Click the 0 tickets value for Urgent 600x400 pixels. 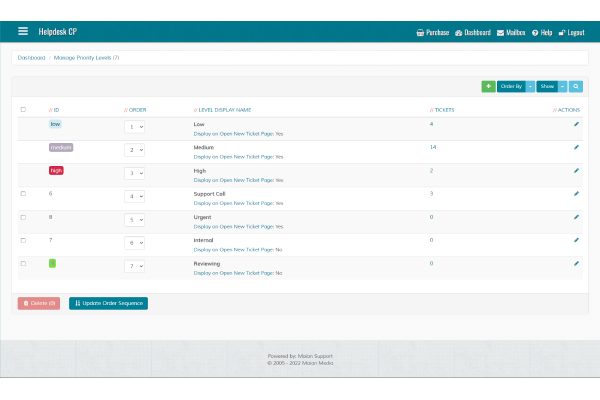pyautogui.click(x=431, y=217)
